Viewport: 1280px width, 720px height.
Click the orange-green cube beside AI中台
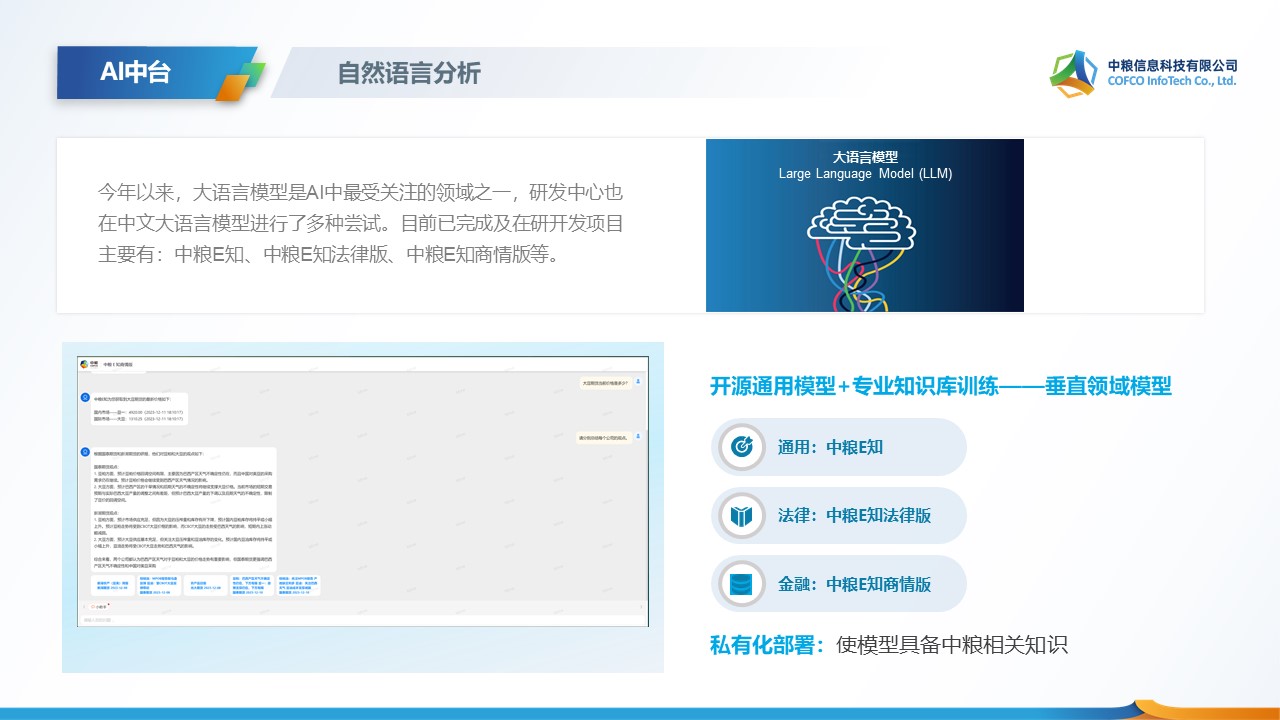click(240, 81)
